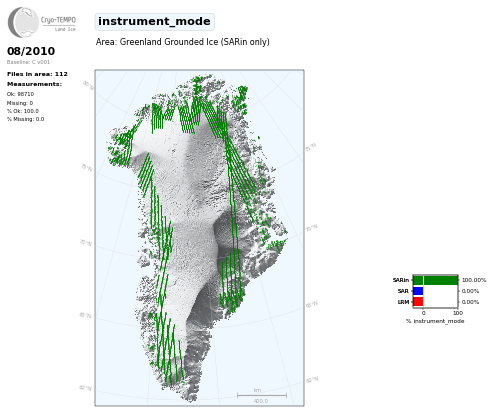Click the instrument_mode title box

(154, 22)
